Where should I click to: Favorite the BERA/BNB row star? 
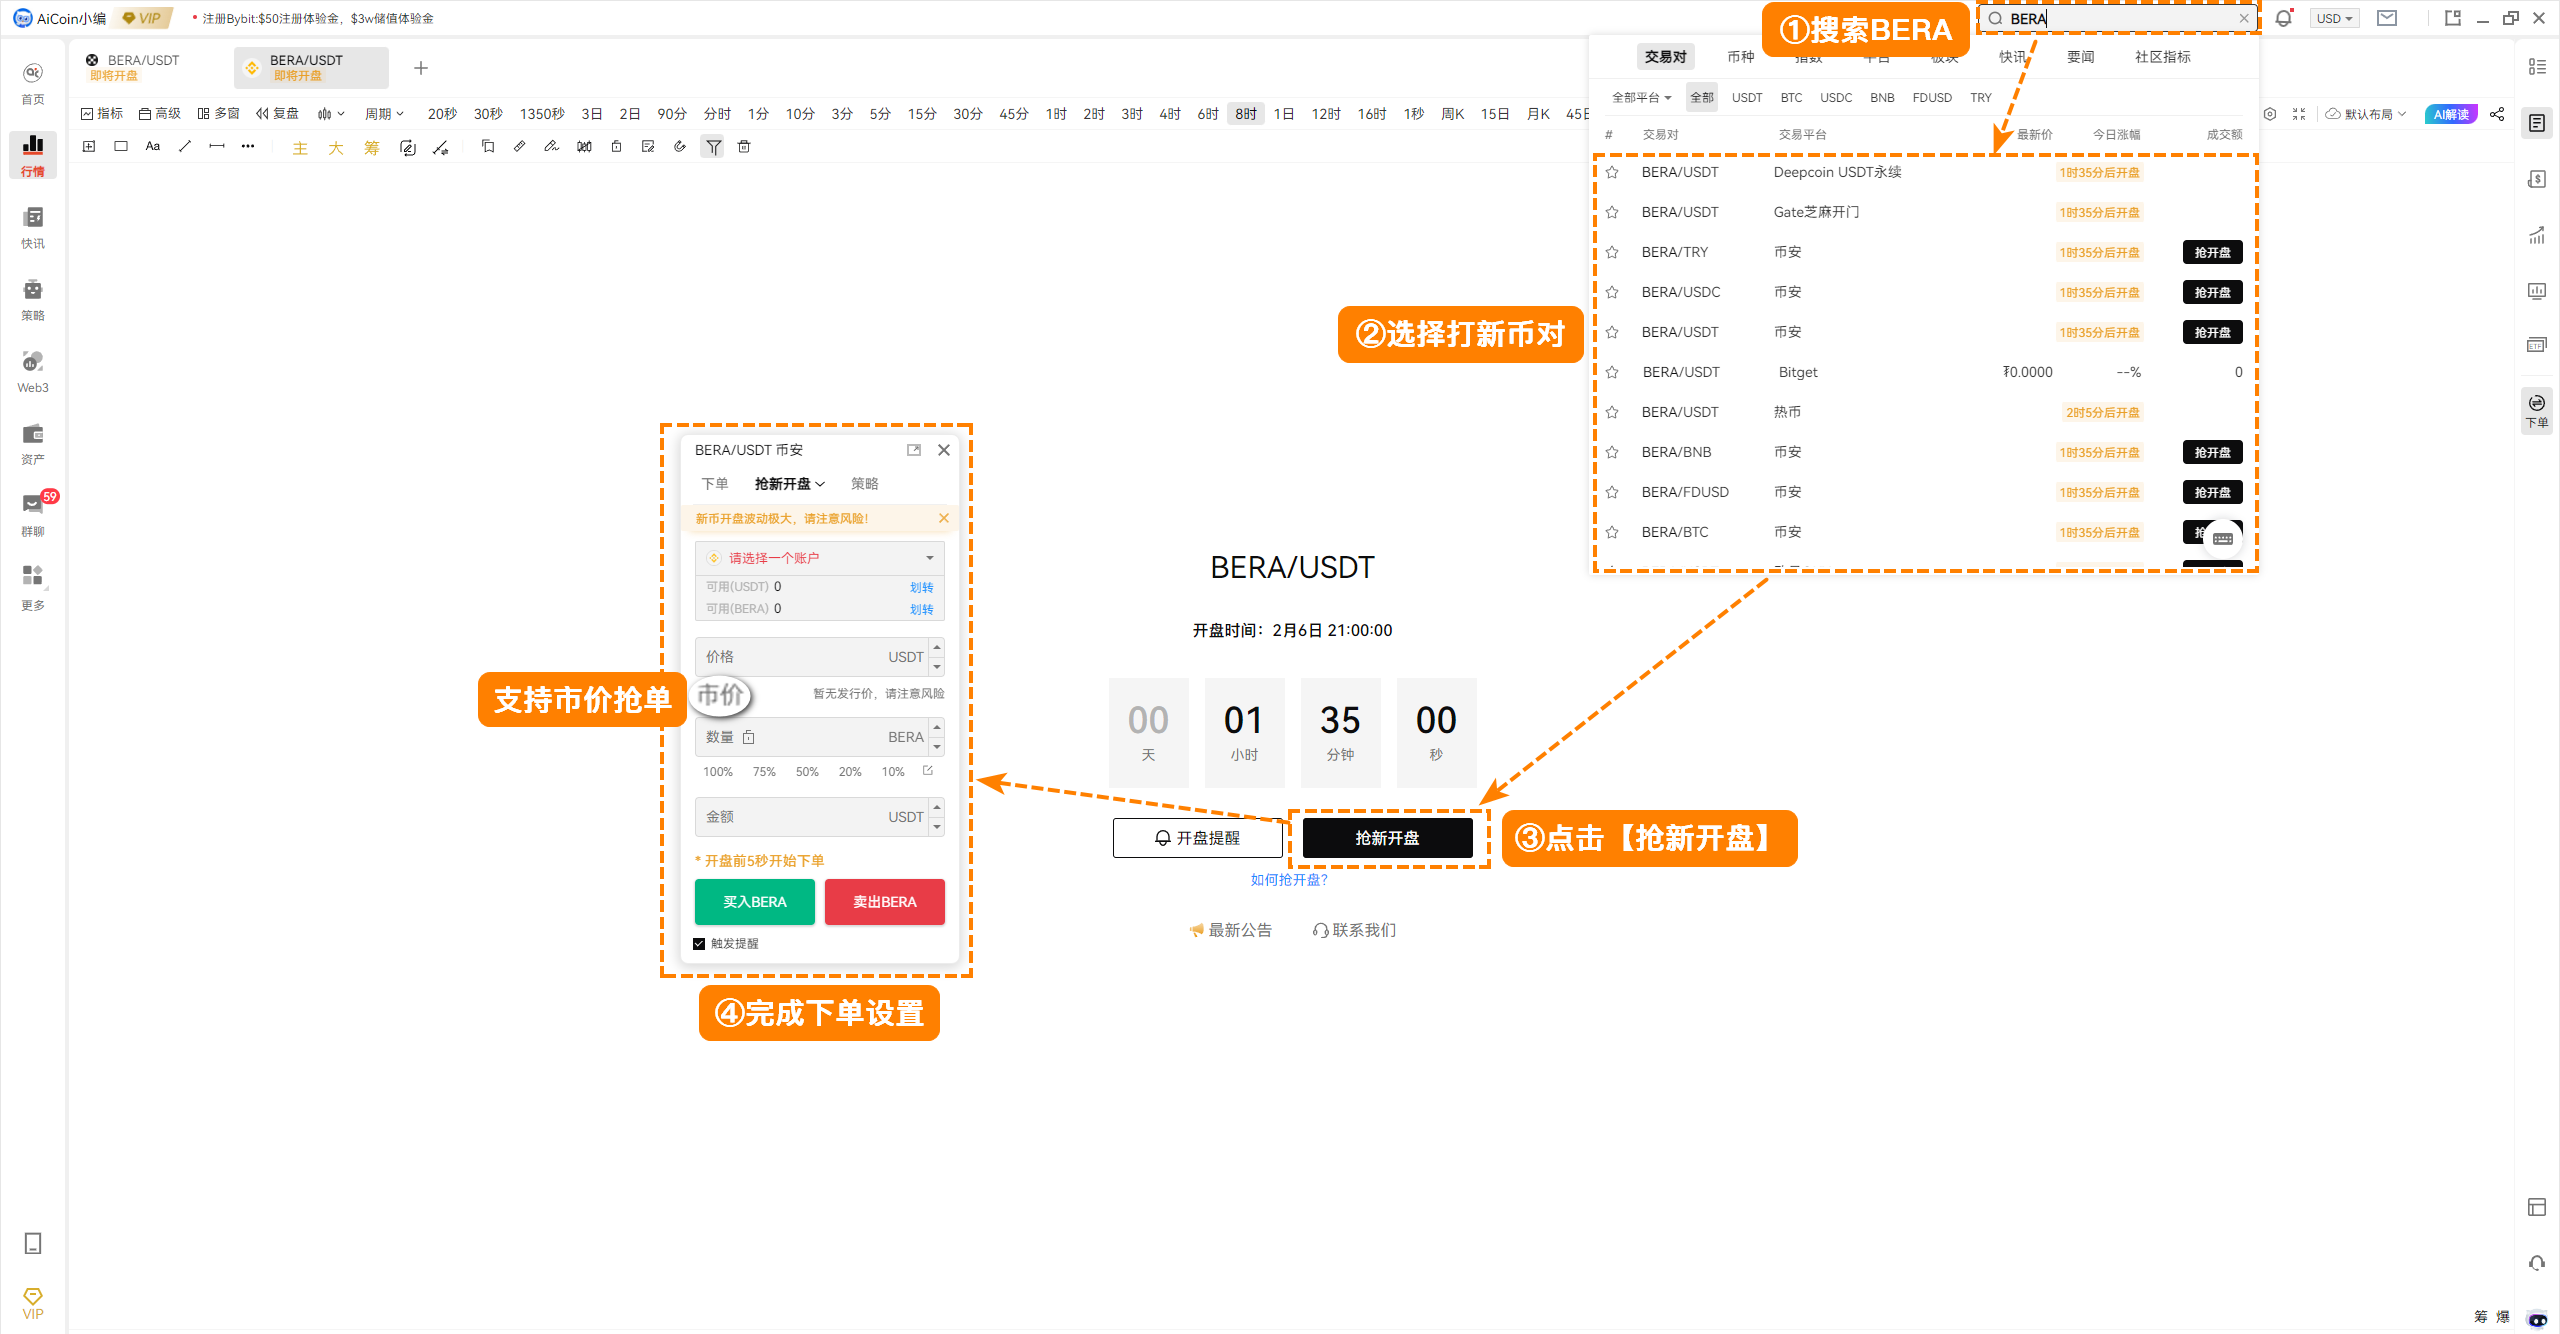click(1612, 452)
